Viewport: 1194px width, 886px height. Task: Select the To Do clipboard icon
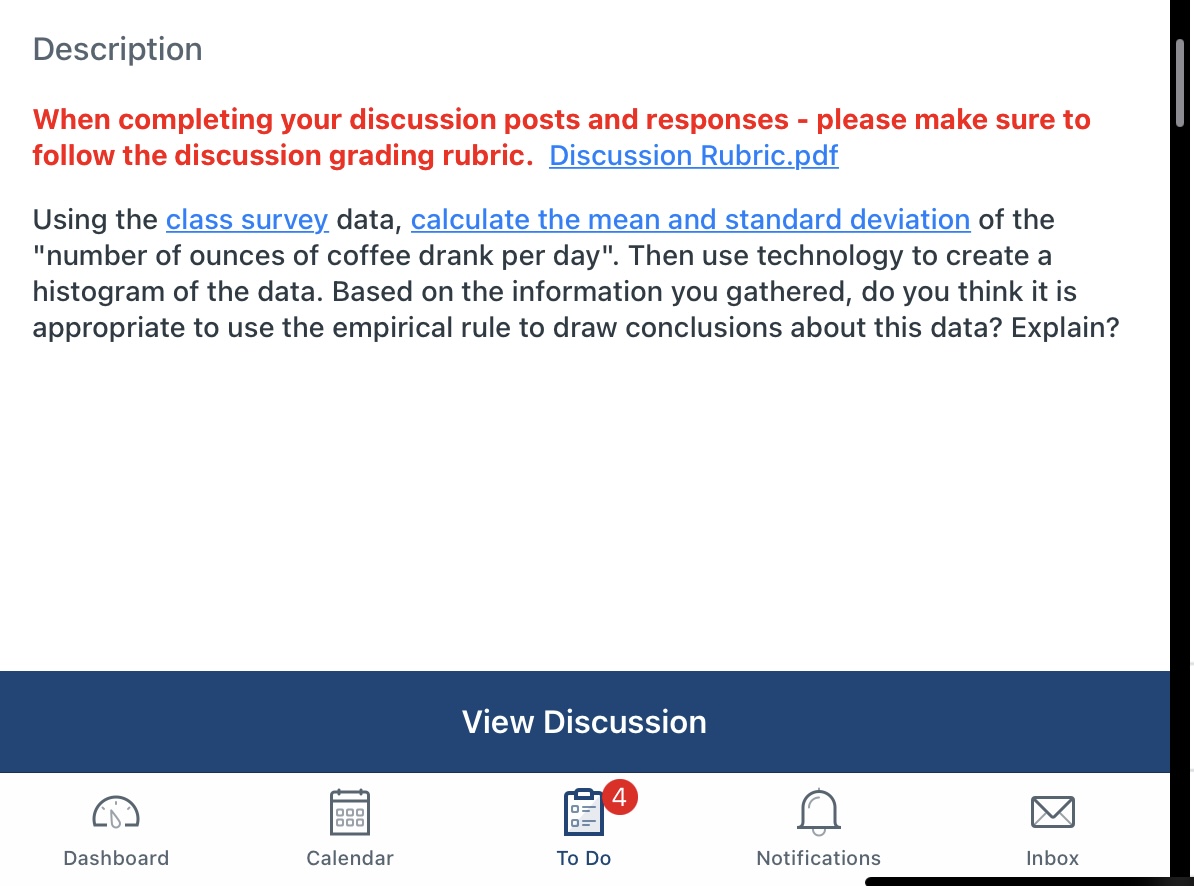(x=582, y=813)
